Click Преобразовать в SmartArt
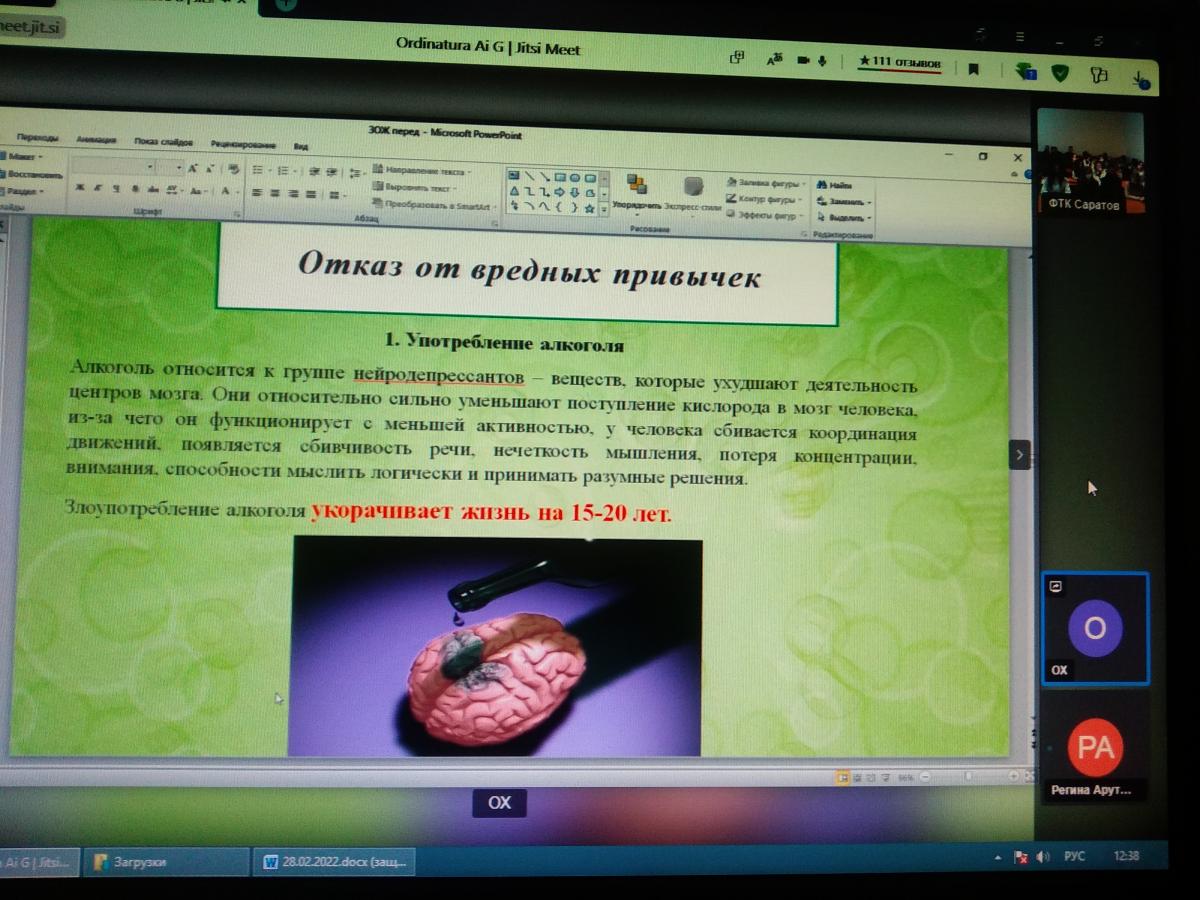The width and height of the screenshot is (1200, 900). point(436,205)
